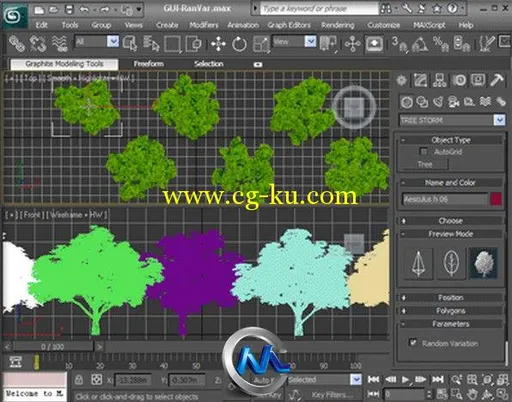
Task: Uncheck the Random Variation checkbox
Action: click(x=413, y=343)
